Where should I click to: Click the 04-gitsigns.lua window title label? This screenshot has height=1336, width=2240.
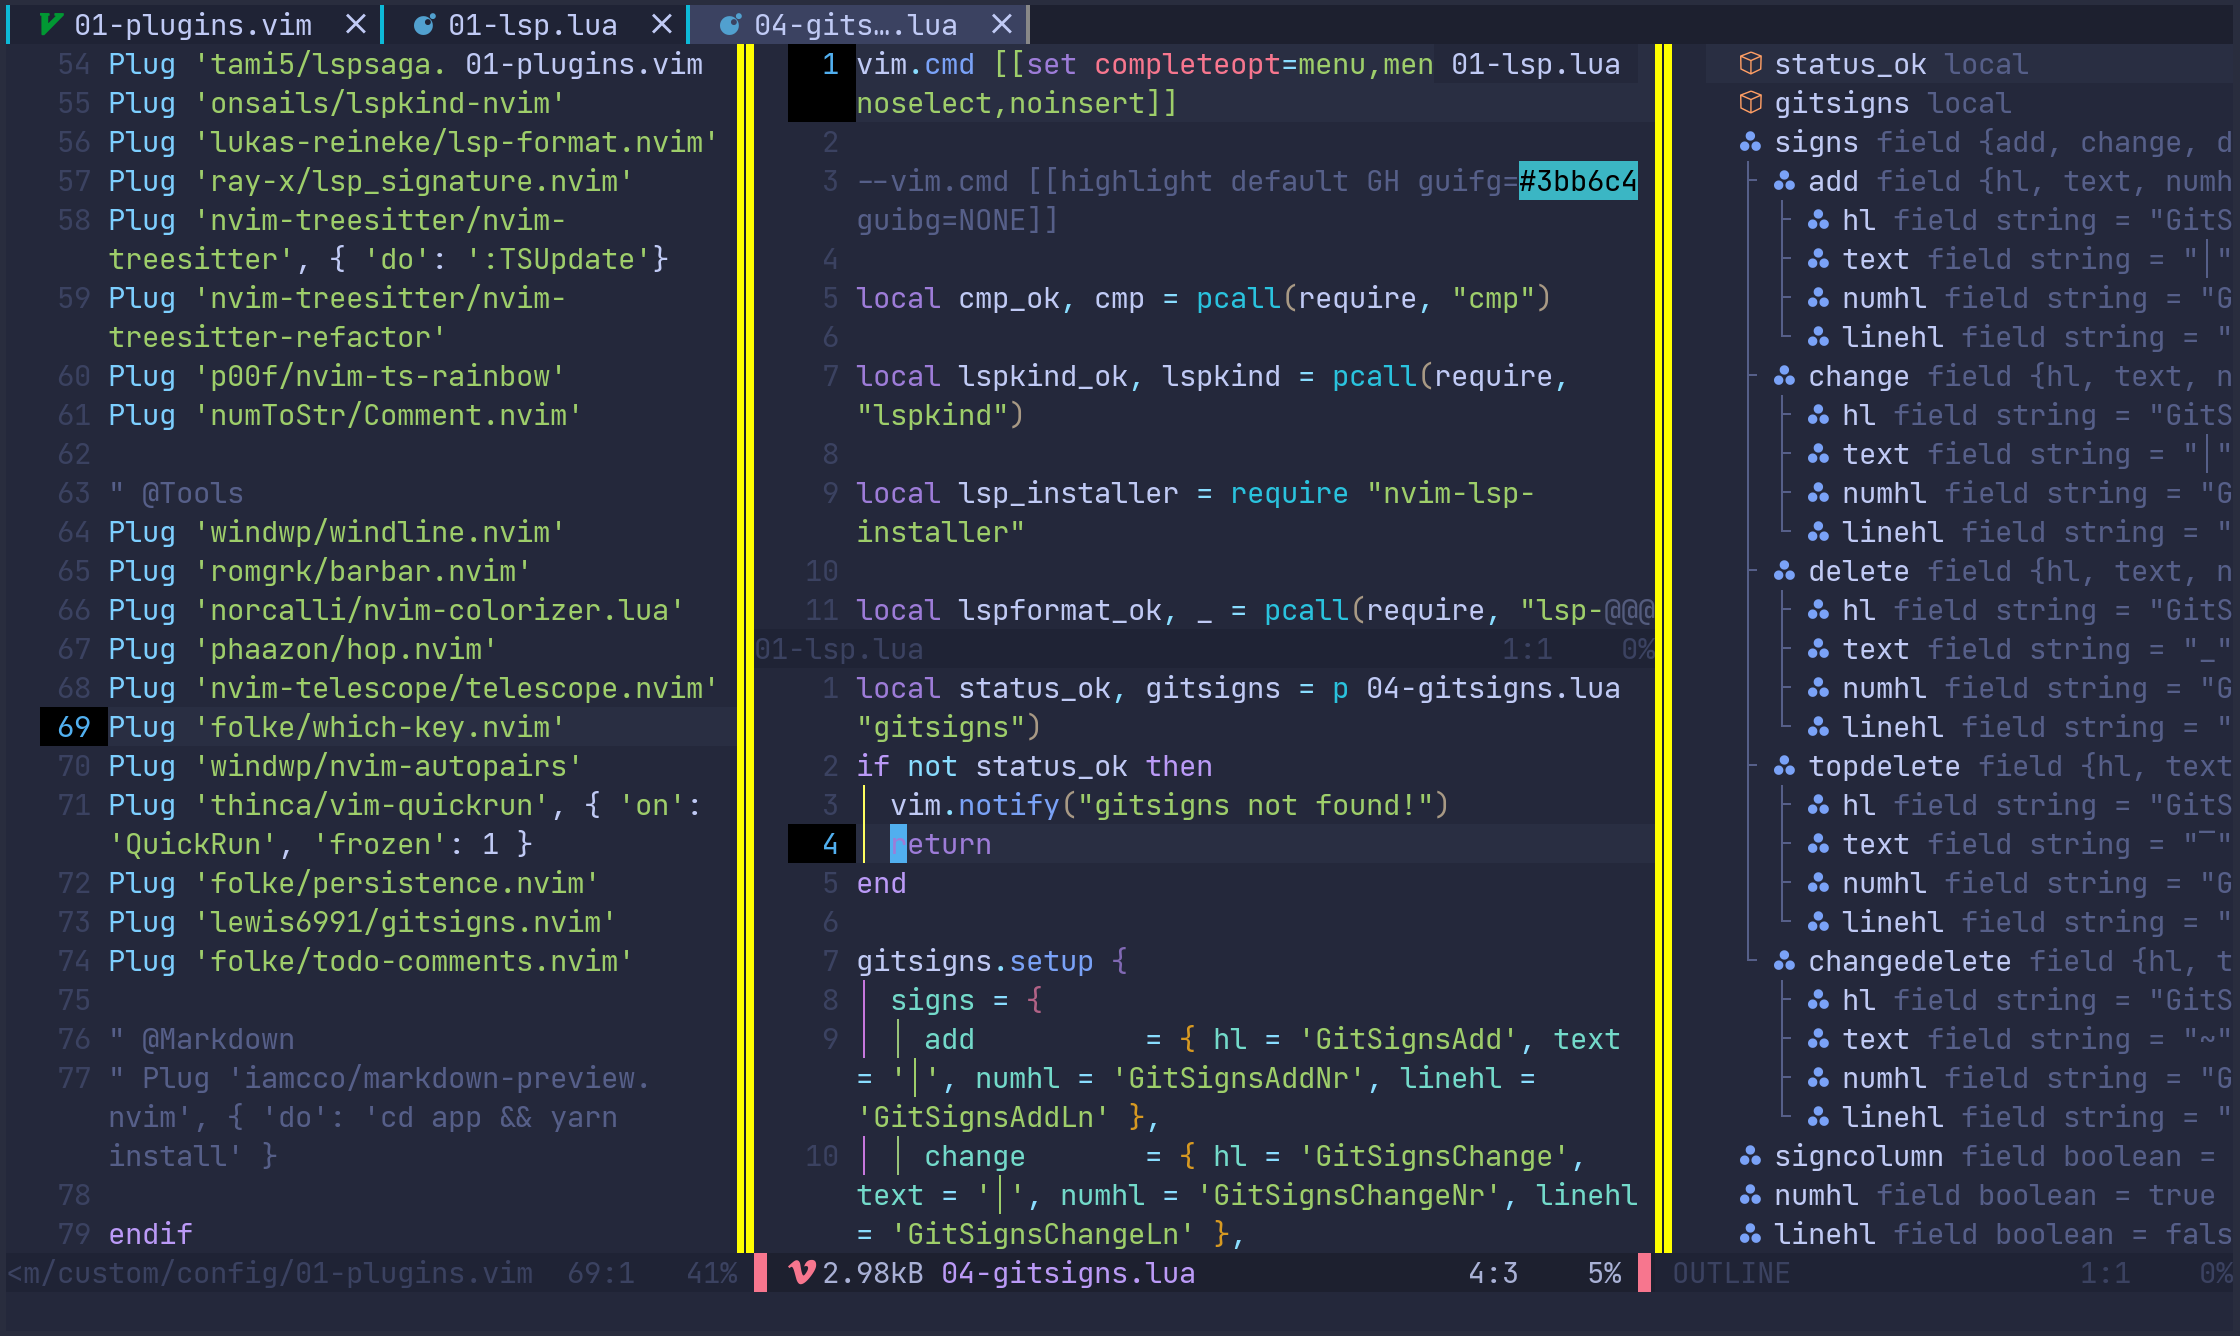click(x=1493, y=688)
